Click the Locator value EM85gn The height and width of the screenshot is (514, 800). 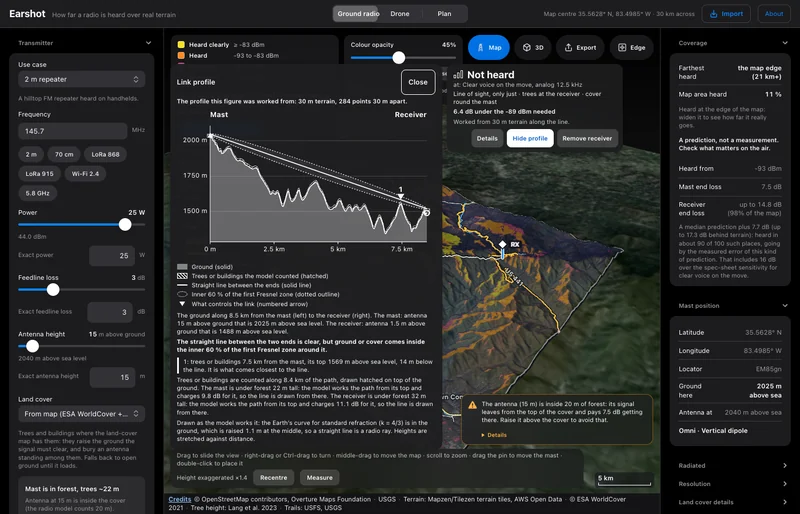[768, 369]
